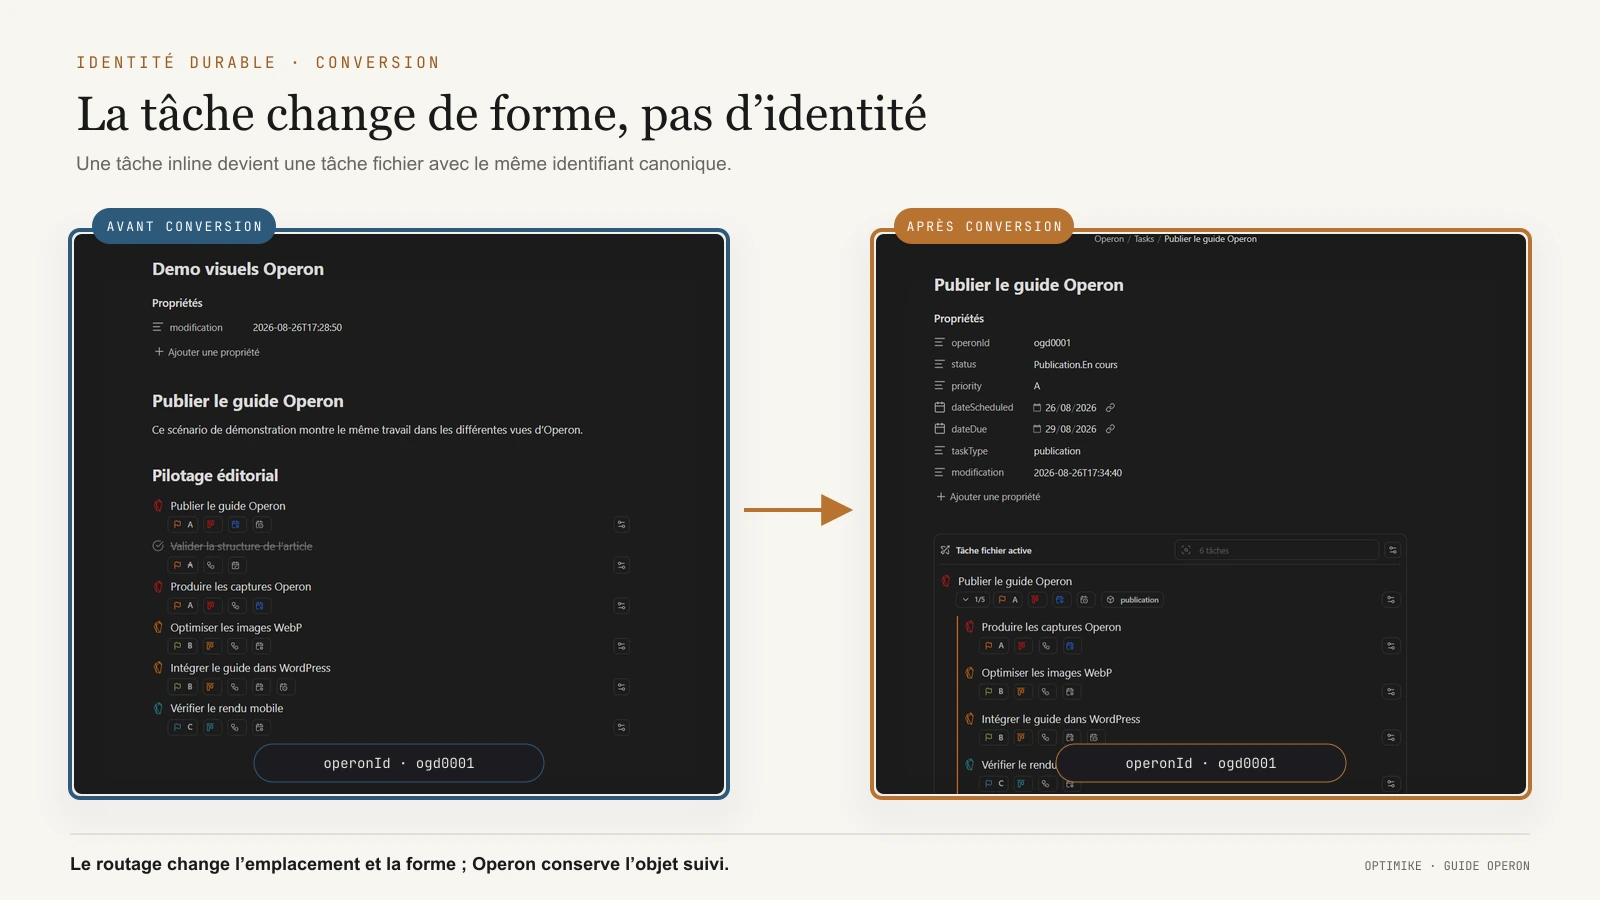This screenshot has width=1600, height=900.
Task: Click Ajouter une propriété in after-conversion panel
Action: pyautogui.click(x=988, y=497)
